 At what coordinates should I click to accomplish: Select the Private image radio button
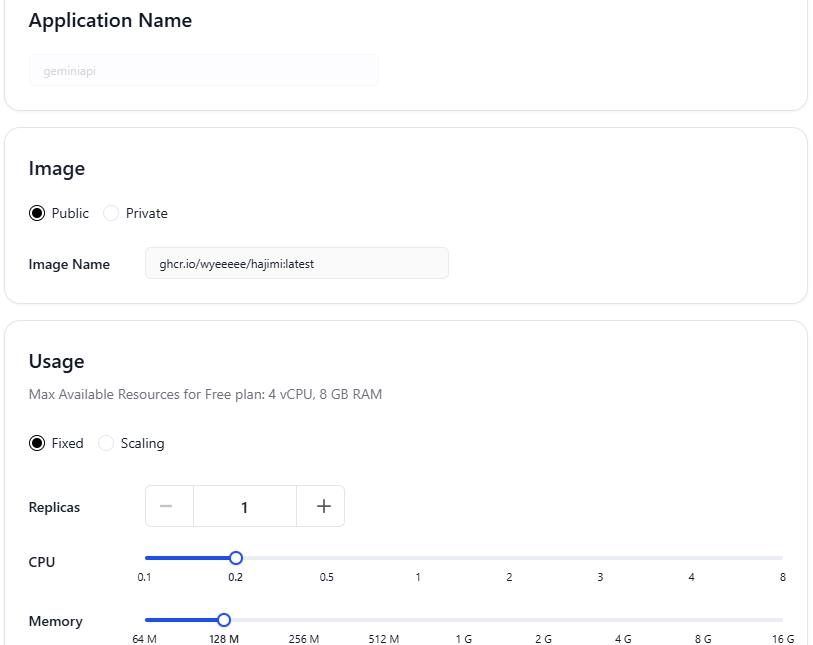(111, 213)
